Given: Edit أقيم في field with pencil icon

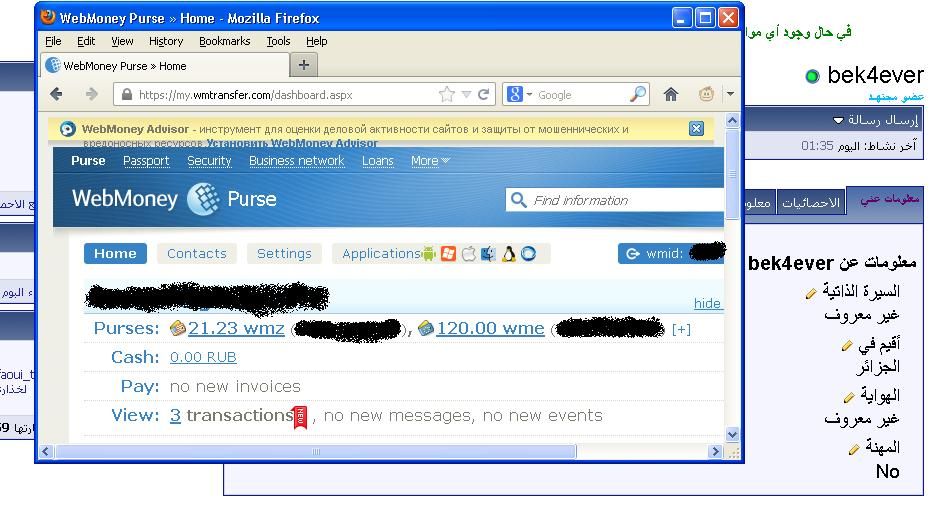Looking at the screenshot, I should click(847, 346).
